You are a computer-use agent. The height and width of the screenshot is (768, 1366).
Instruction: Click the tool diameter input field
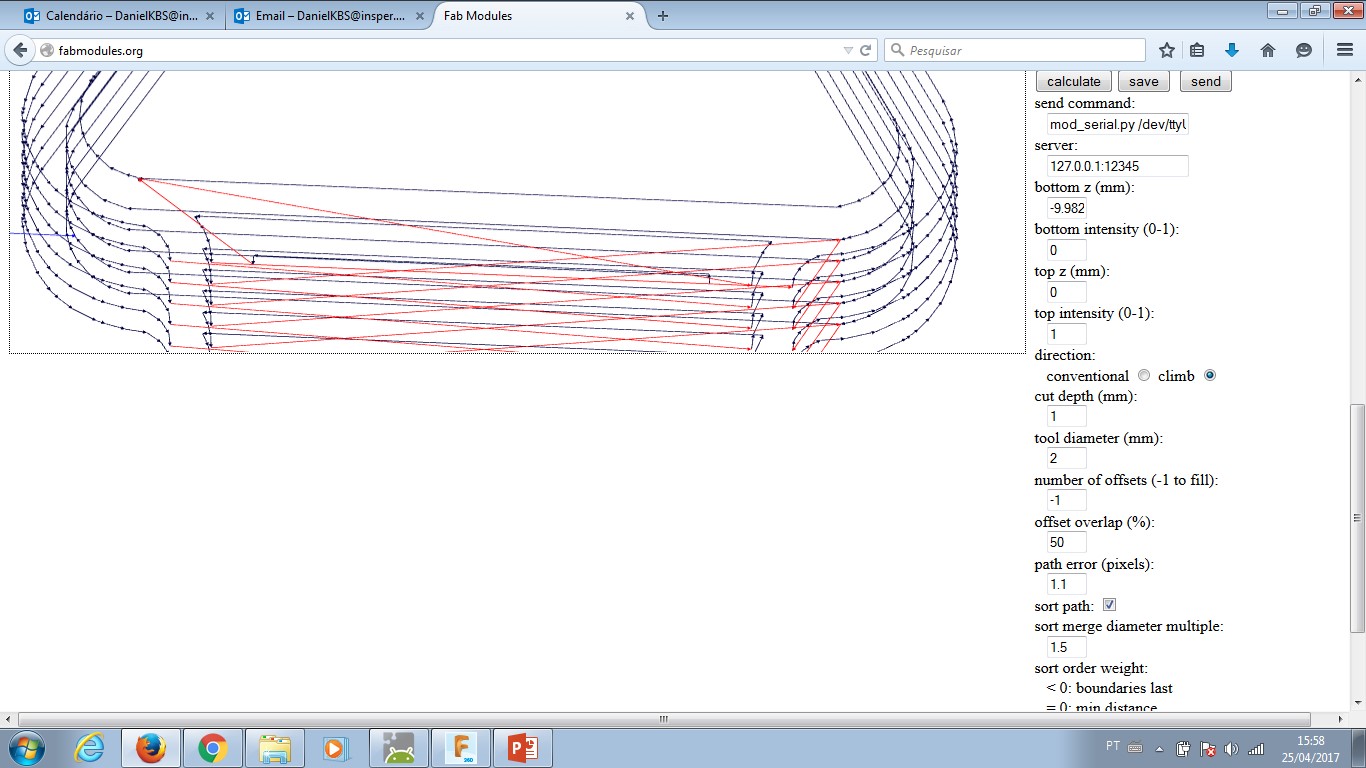click(x=1067, y=458)
